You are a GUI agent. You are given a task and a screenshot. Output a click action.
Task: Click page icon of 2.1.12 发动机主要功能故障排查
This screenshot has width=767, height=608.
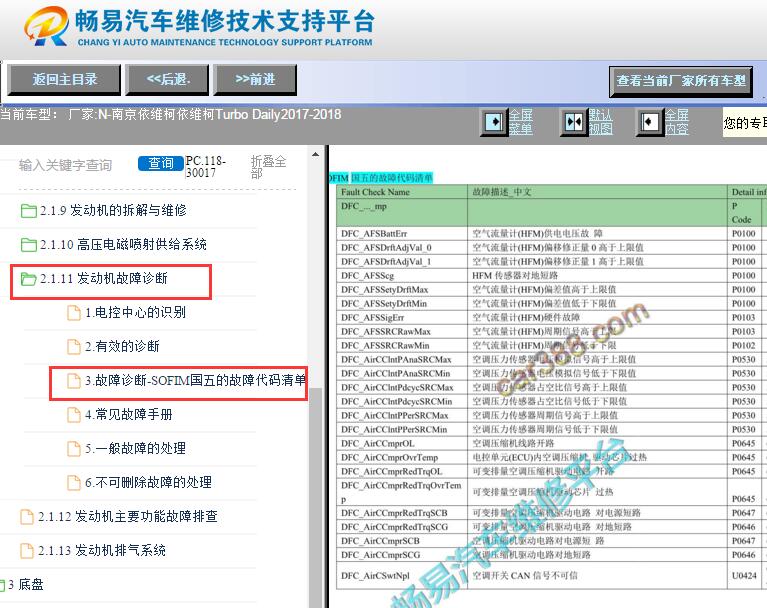[x=26, y=517]
